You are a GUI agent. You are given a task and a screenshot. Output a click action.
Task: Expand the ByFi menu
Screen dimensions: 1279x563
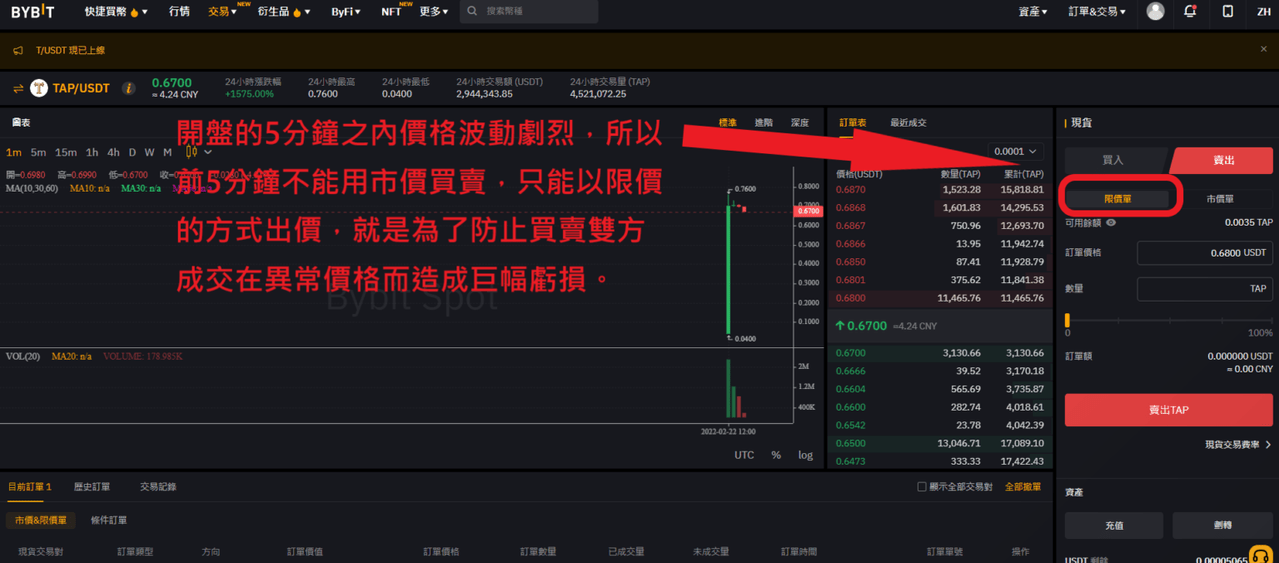tap(346, 12)
